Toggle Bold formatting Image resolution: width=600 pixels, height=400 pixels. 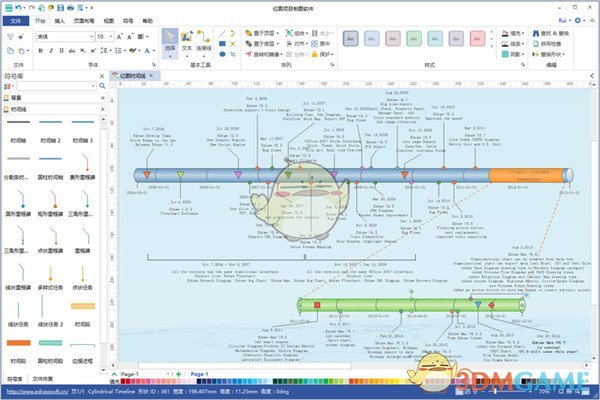(x=41, y=51)
